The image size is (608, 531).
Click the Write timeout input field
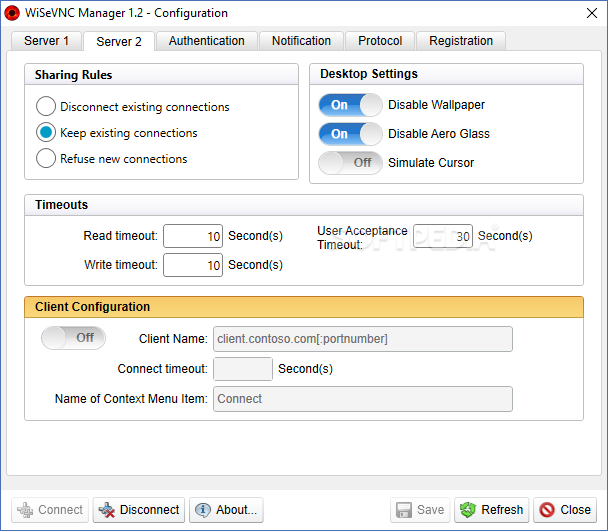pyautogui.click(x=193, y=265)
